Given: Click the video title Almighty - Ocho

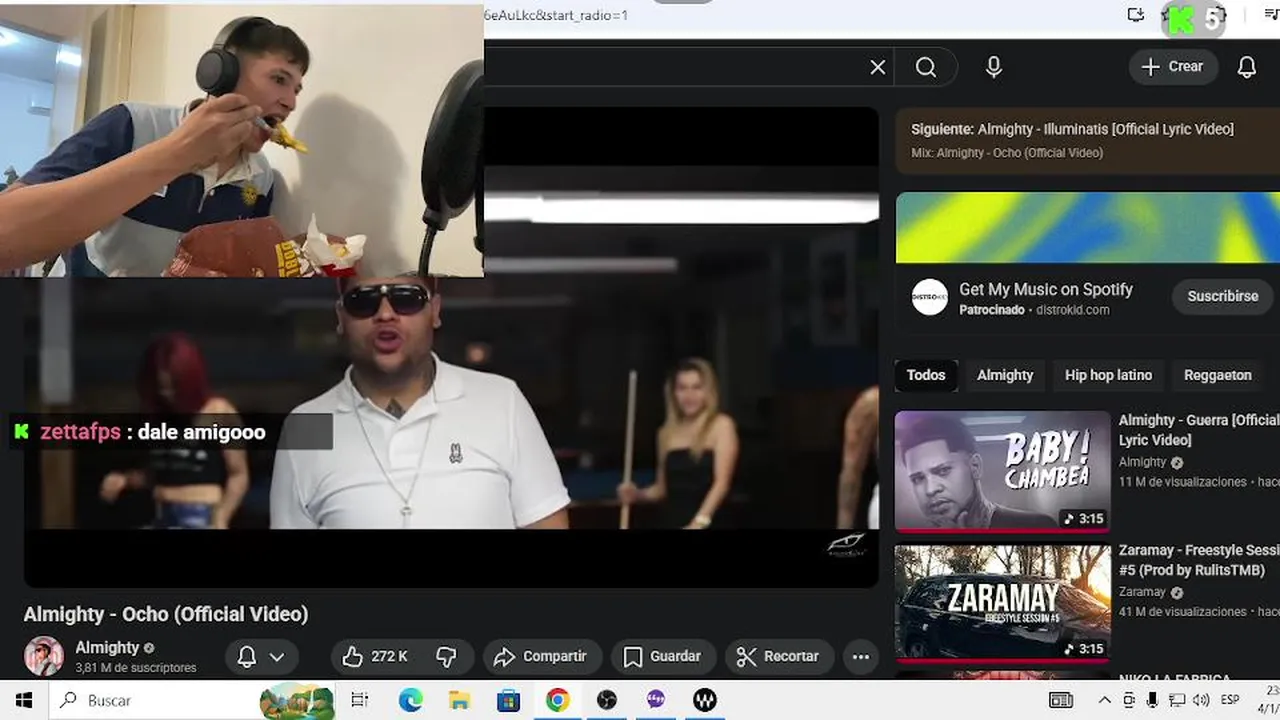Looking at the screenshot, I should (166, 614).
